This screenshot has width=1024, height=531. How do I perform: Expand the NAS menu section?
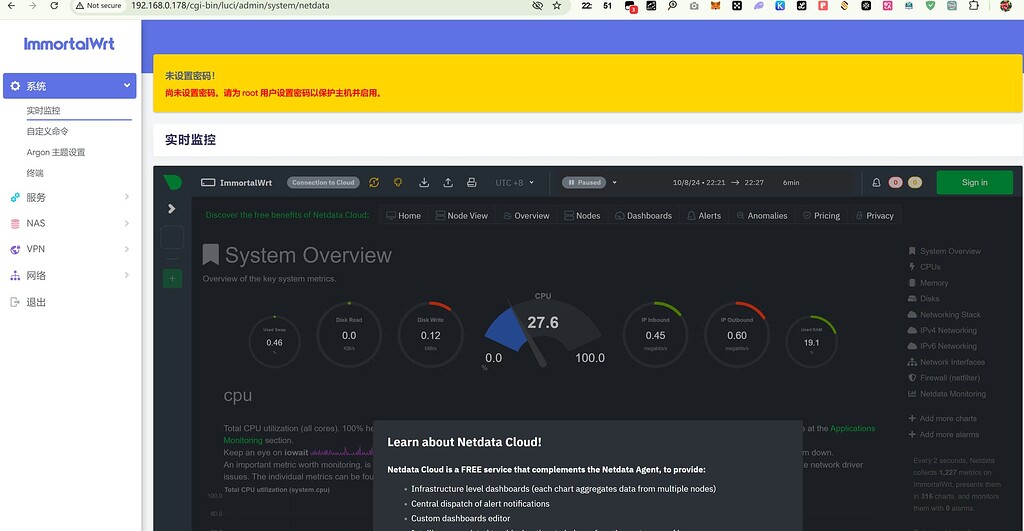click(127, 223)
